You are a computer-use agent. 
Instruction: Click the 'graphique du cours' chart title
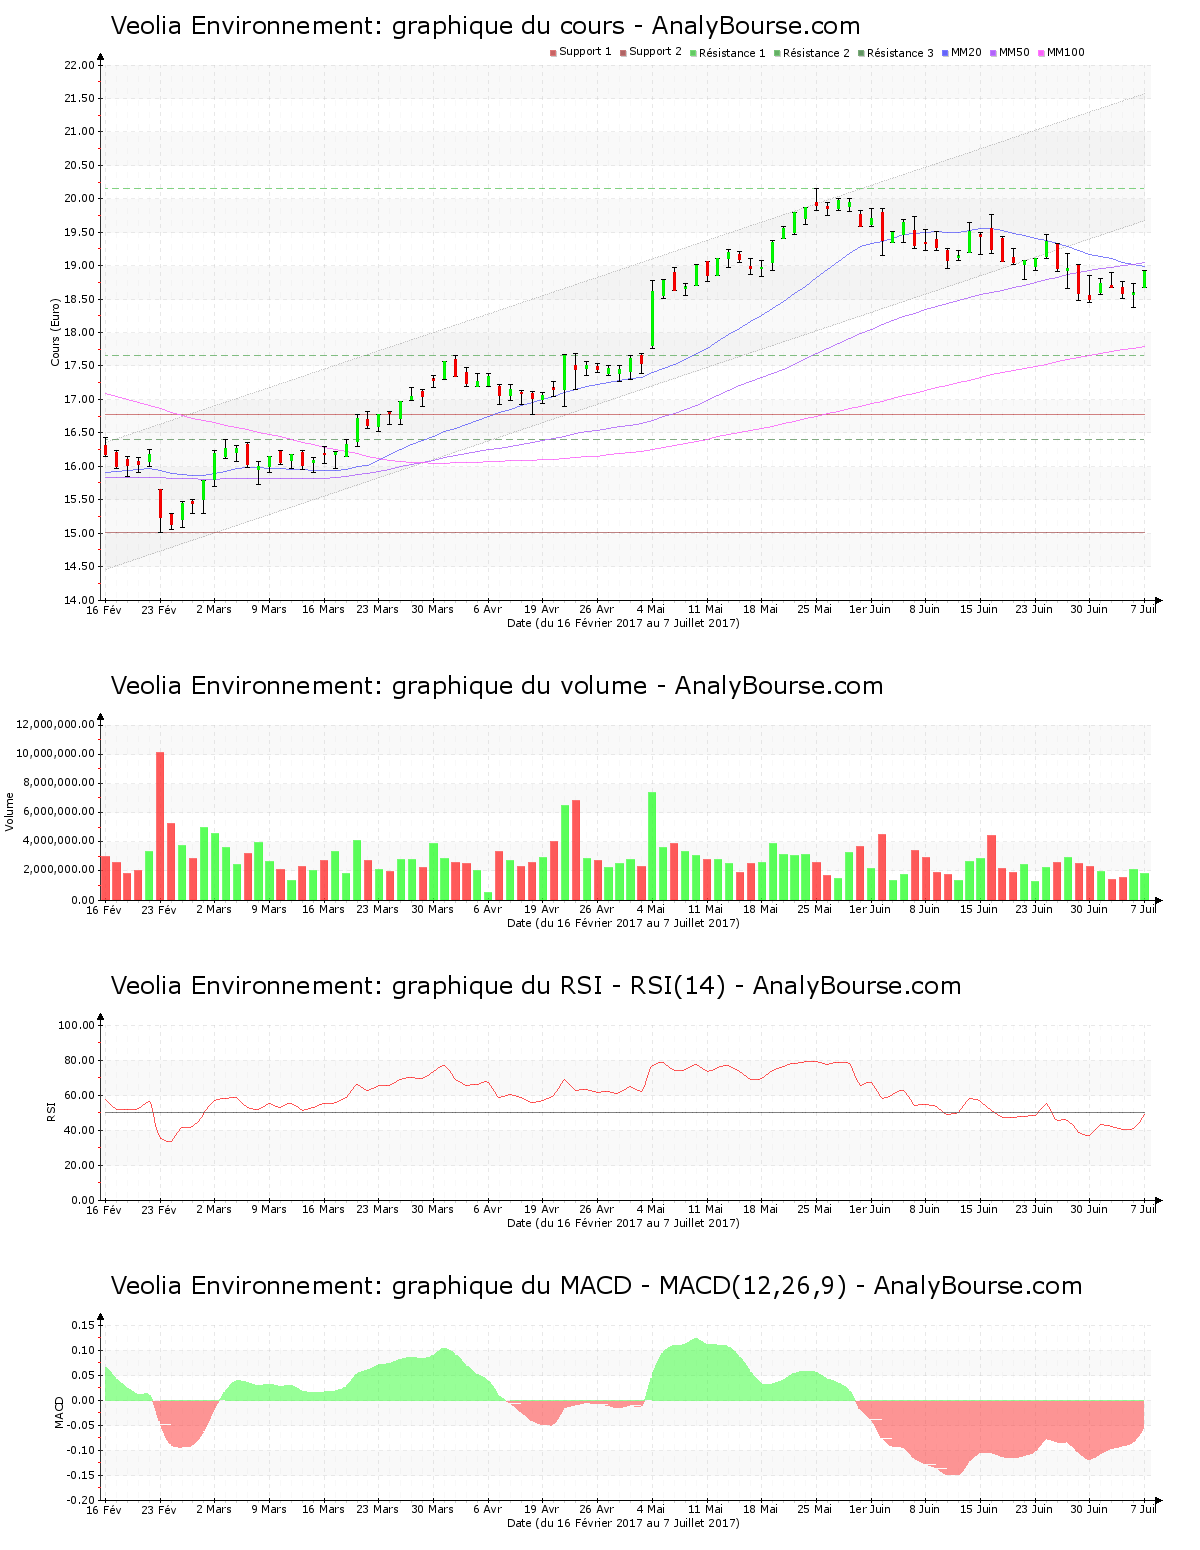click(x=486, y=26)
